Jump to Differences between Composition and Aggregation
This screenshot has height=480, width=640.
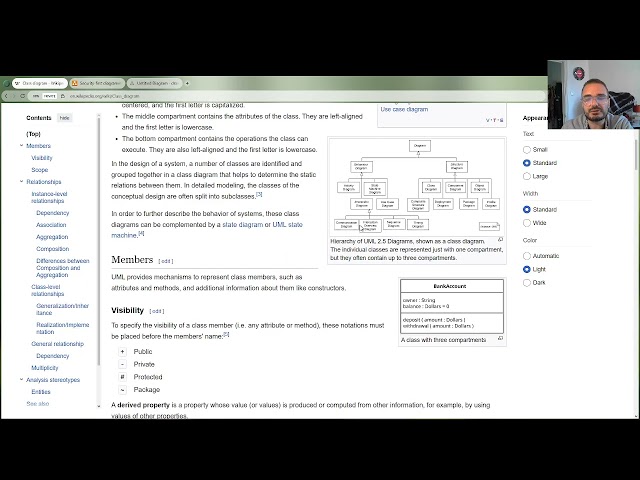62,268
